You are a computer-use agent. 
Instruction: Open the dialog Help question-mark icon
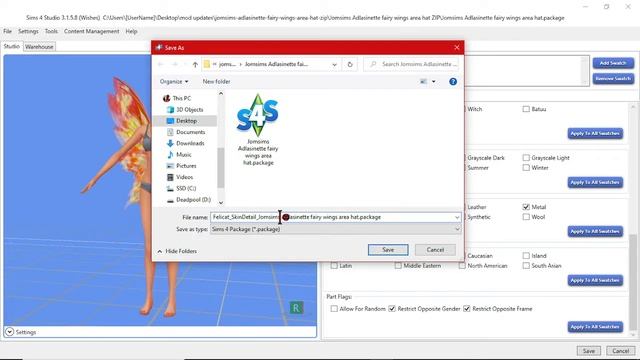[453, 82]
